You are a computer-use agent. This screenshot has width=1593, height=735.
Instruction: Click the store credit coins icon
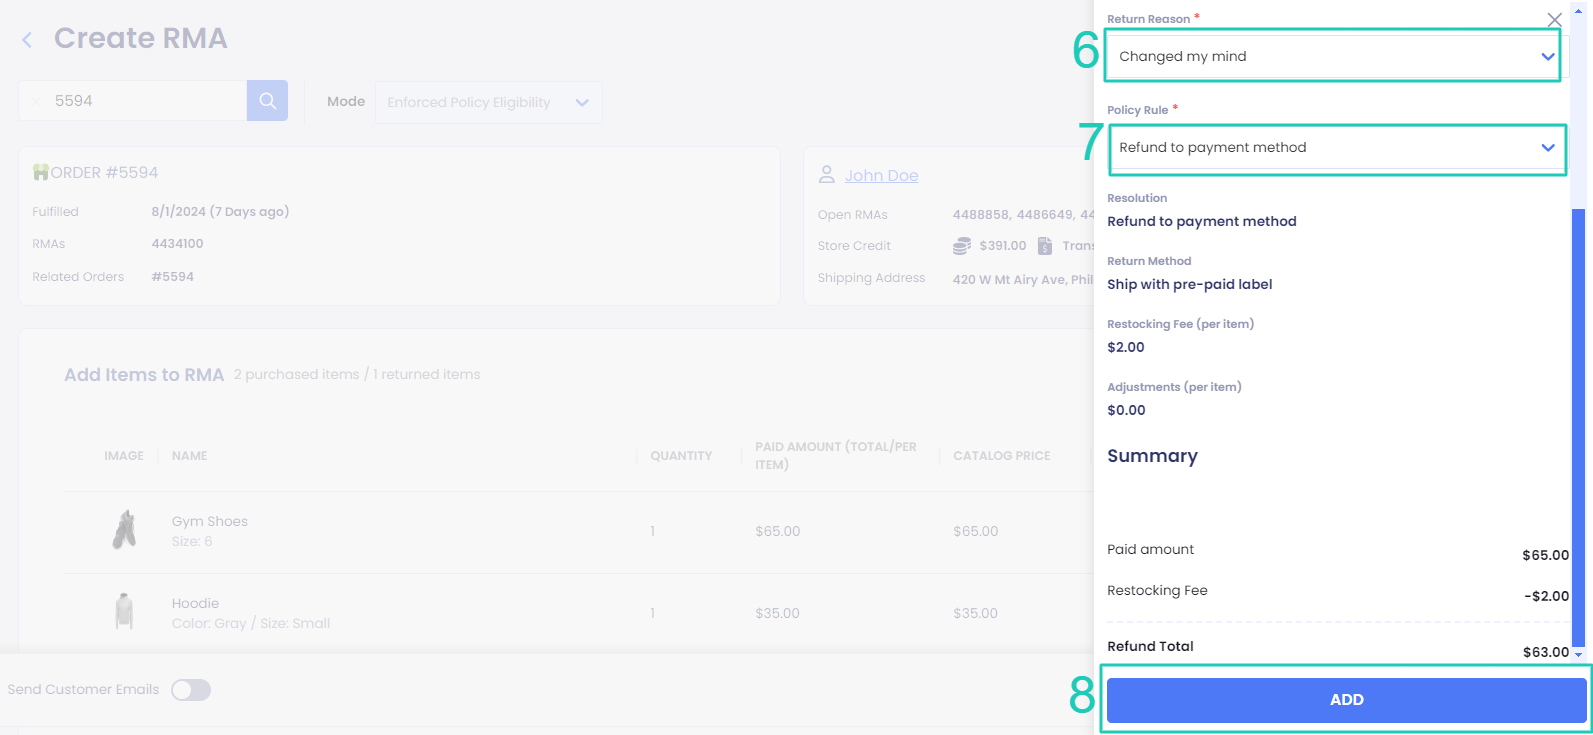pos(962,246)
